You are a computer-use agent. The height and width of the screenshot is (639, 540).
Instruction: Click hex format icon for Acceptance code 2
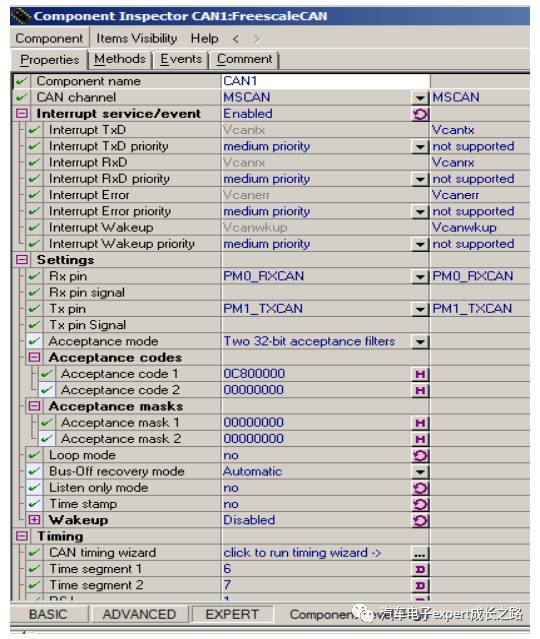(420, 390)
